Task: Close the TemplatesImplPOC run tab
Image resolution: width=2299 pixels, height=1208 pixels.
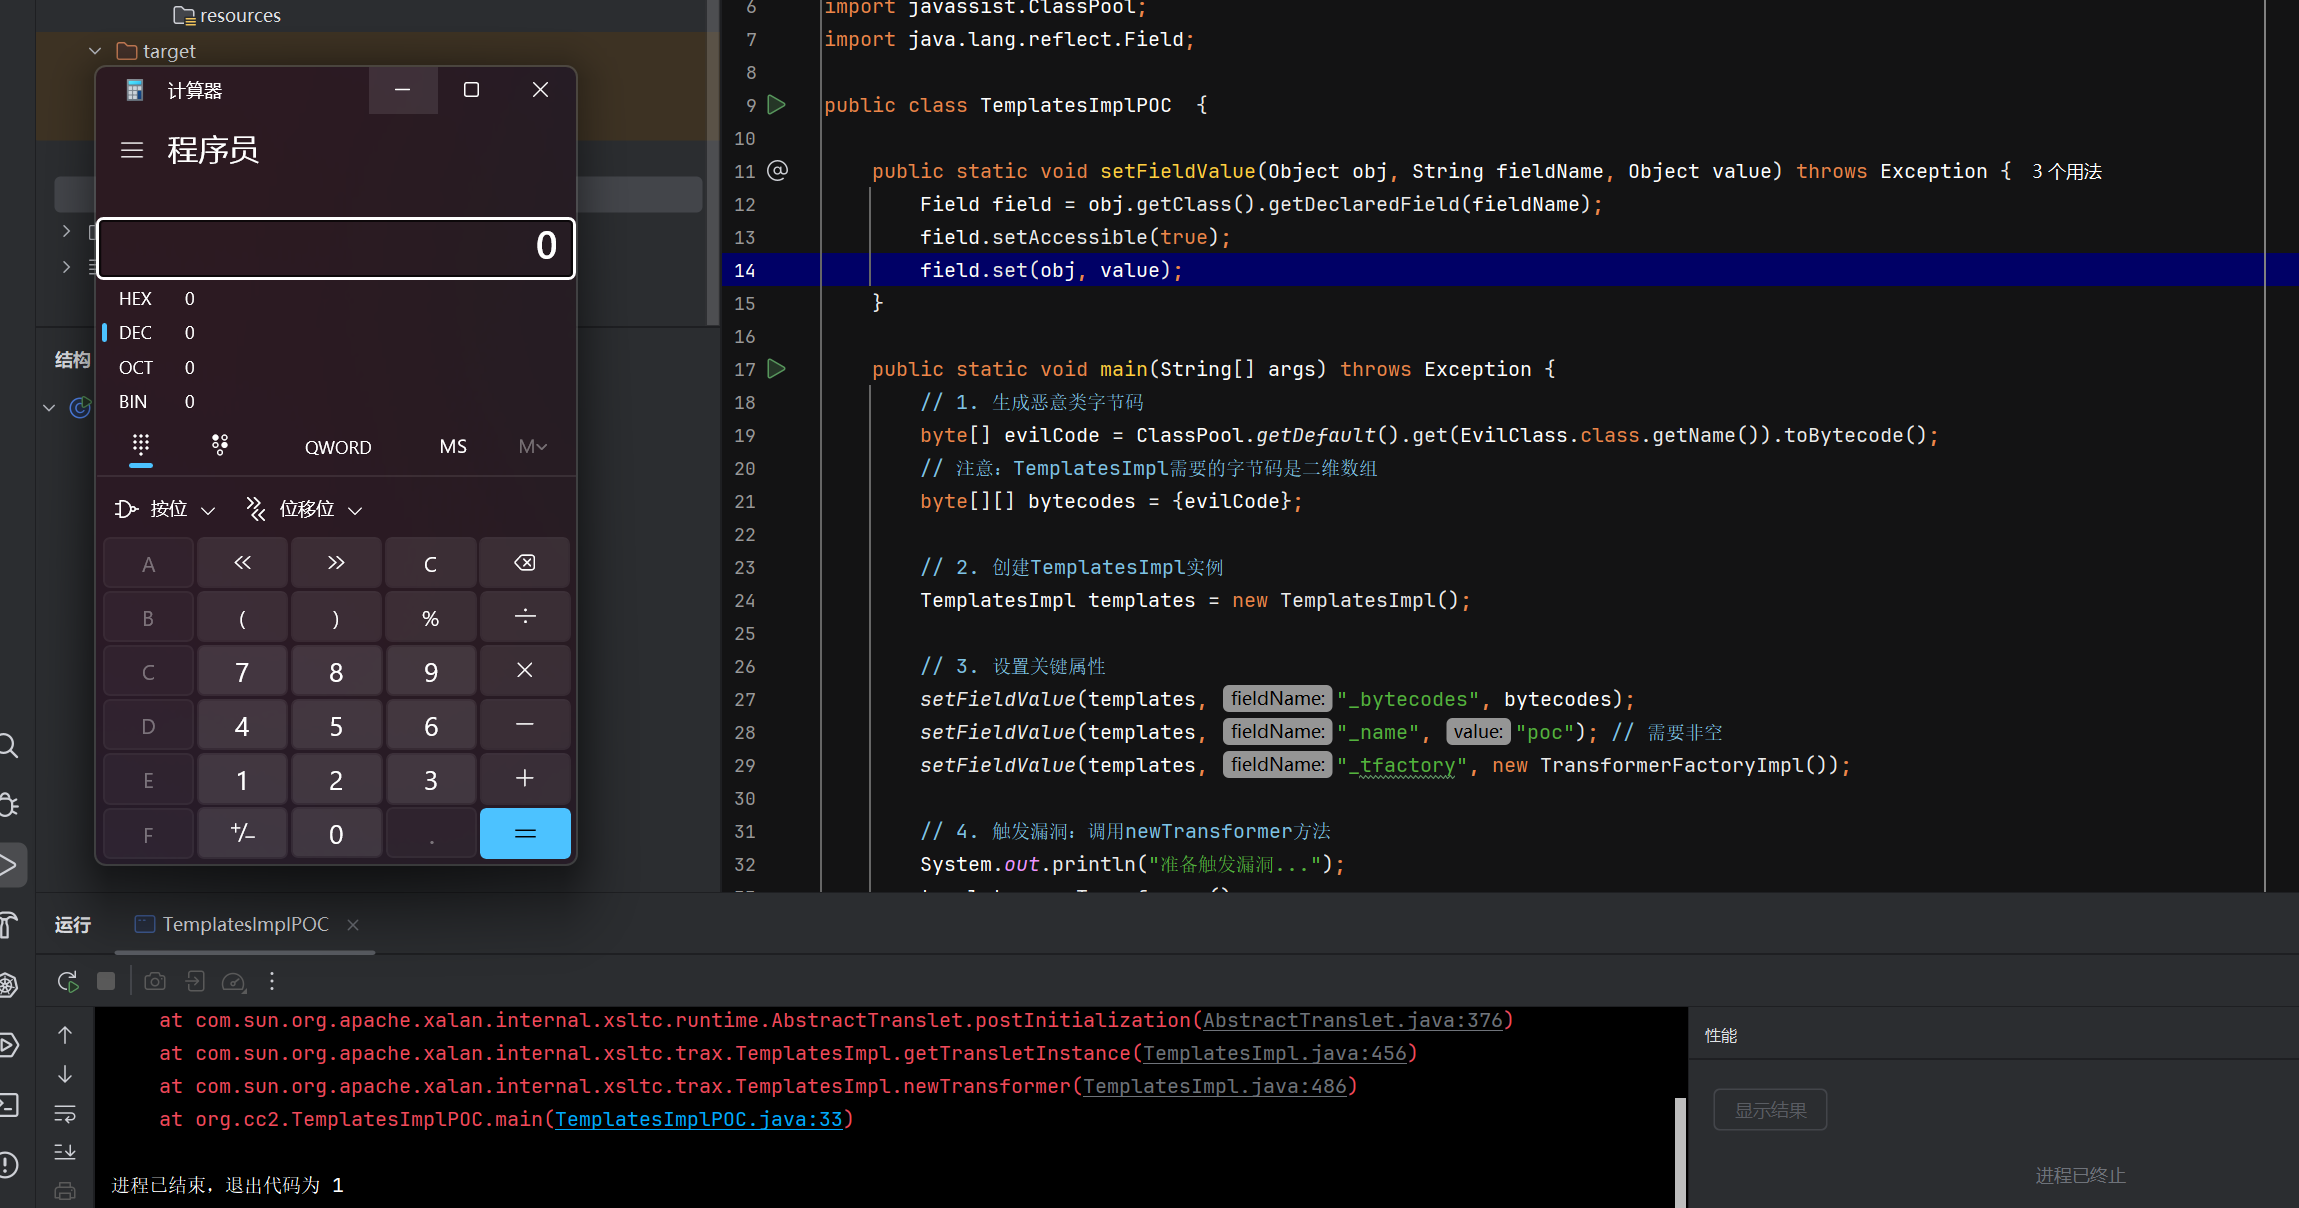Action: [x=353, y=925]
